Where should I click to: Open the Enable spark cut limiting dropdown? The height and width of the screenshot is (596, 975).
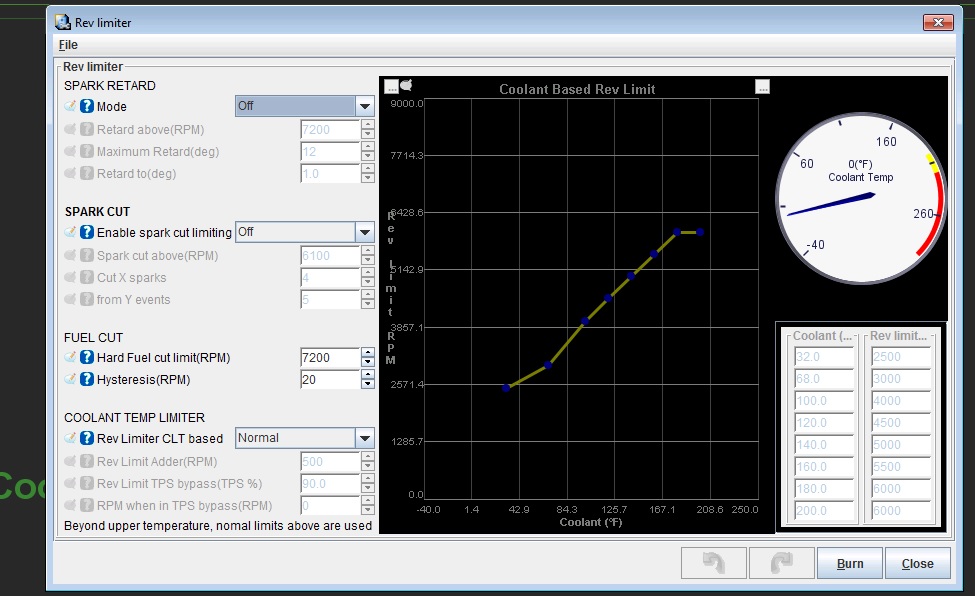click(364, 232)
